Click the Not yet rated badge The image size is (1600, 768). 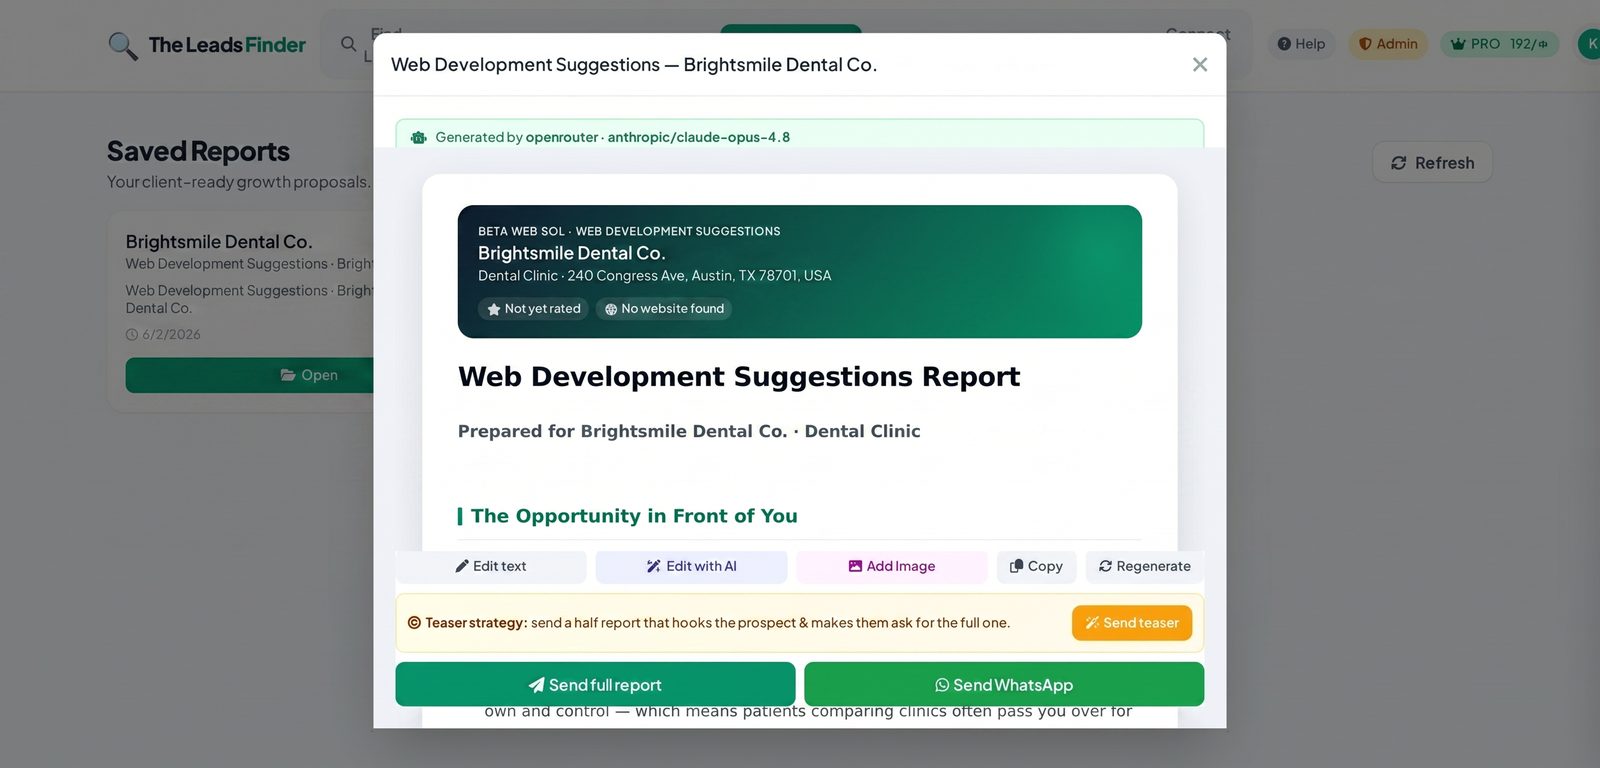pyautogui.click(x=533, y=309)
